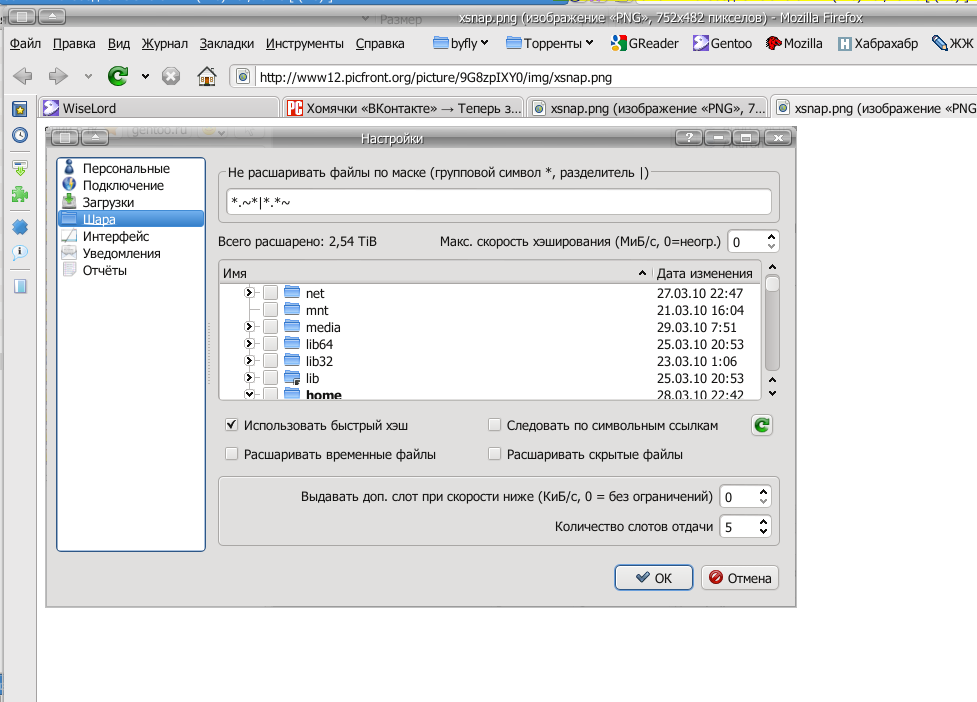This screenshot has height=702, width=977.
Task: Reload page with green refresh icon
Action: (x=118, y=76)
